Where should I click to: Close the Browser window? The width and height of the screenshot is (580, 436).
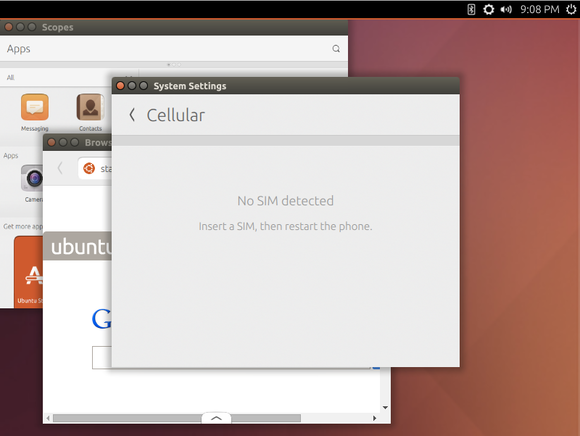click(x=51, y=142)
